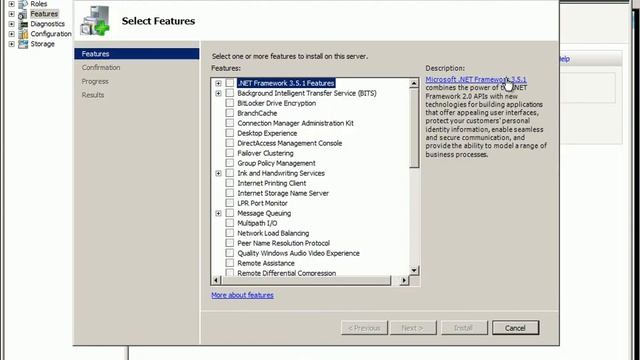Enable LPR Port Monitor checkbox

point(230,203)
